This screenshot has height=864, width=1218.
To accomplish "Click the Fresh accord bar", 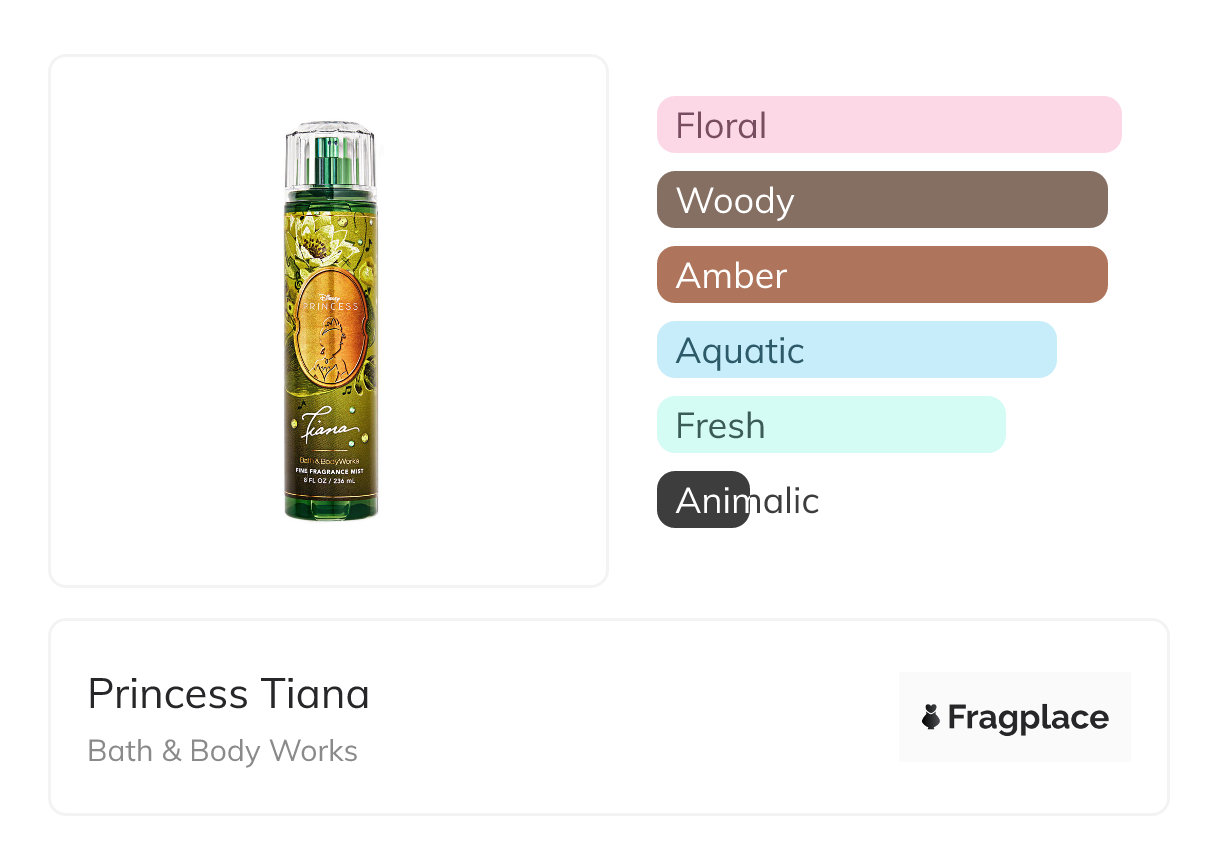I will click(830, 425).
